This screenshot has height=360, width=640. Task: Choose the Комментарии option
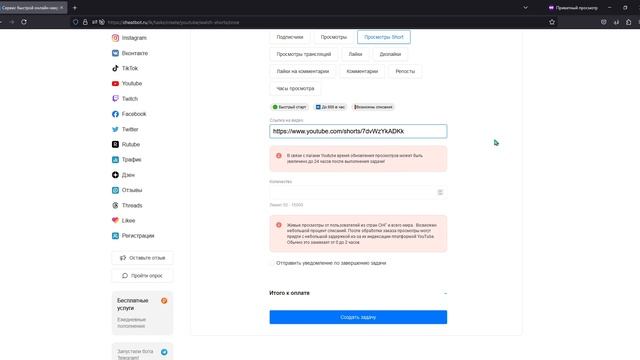pos(362,71)
